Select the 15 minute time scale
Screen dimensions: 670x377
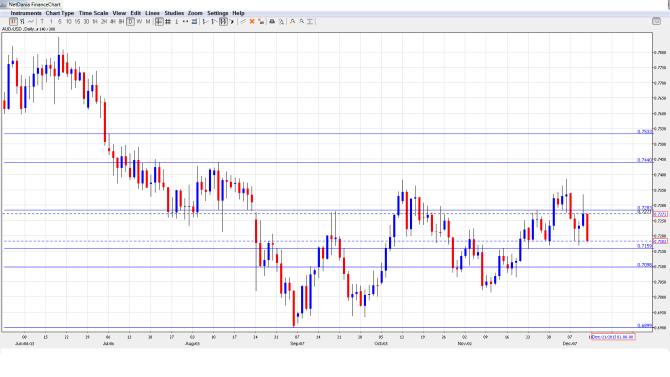click(x=77, y=21)
